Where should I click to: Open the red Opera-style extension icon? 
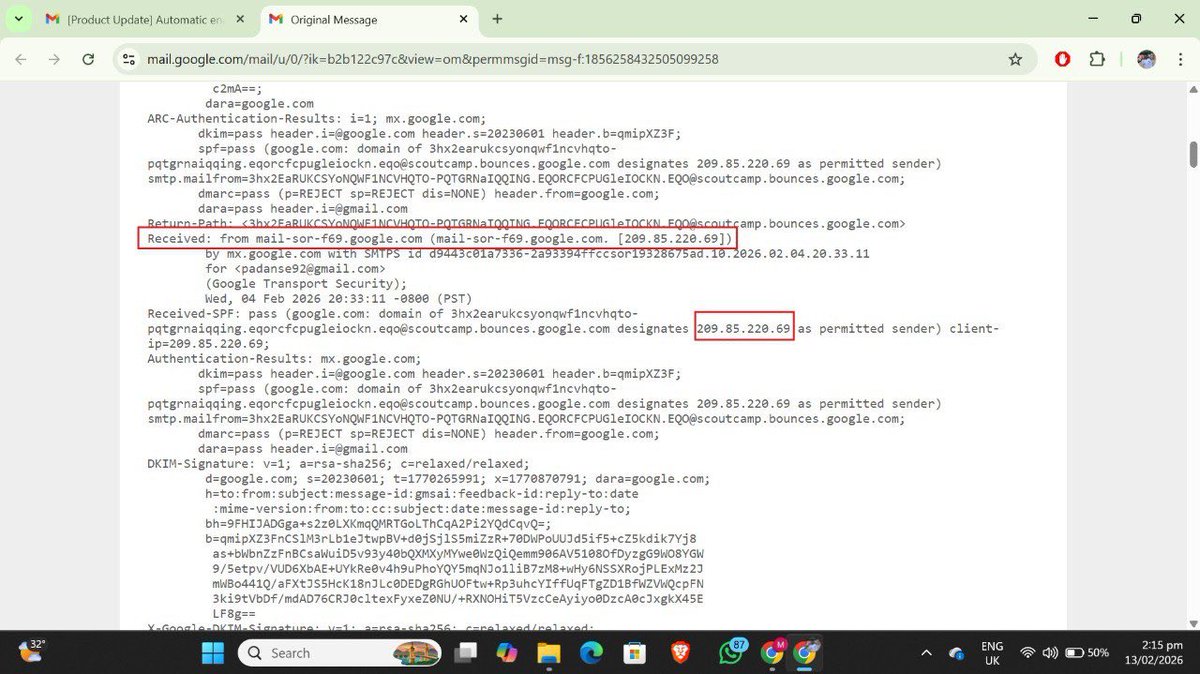(1063, 60)
